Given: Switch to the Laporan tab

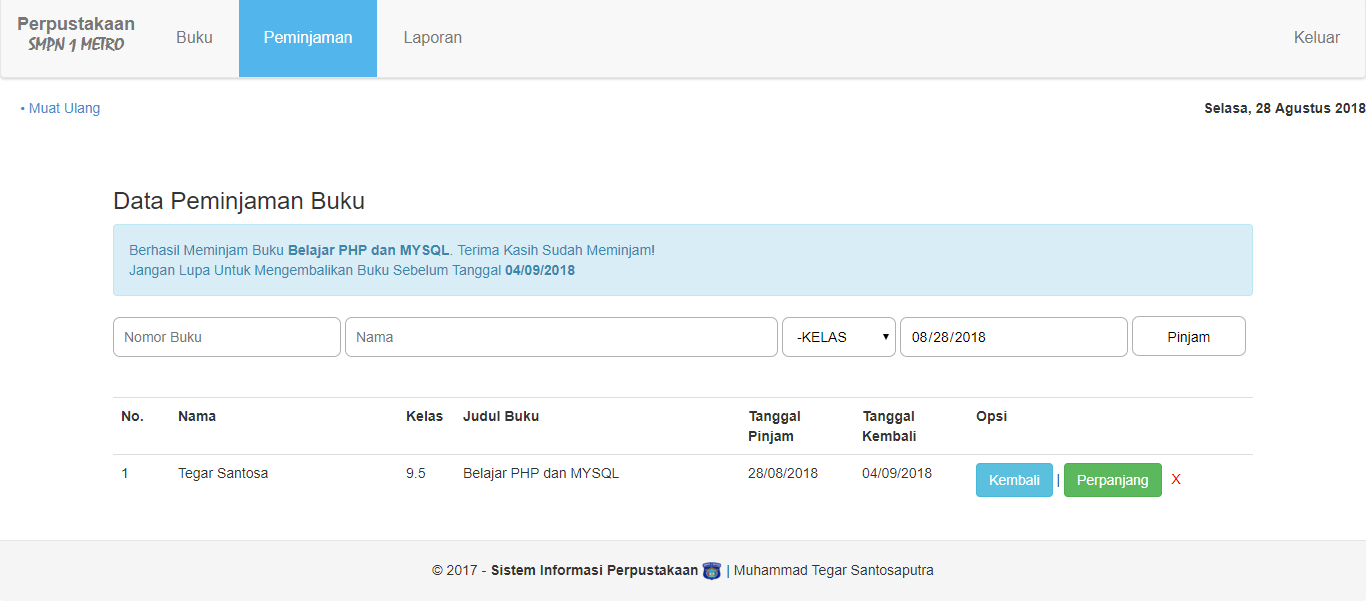Looking at the screenshot, I should tap(432, 37).
